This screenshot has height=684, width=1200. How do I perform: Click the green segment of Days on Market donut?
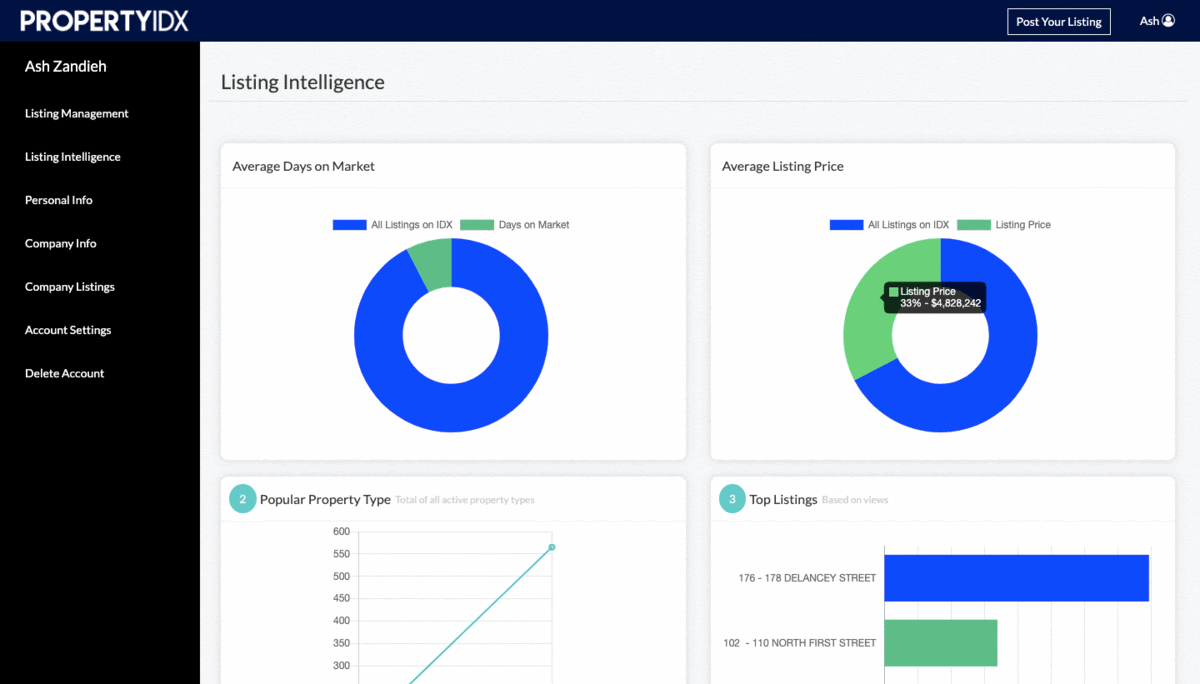433,263
